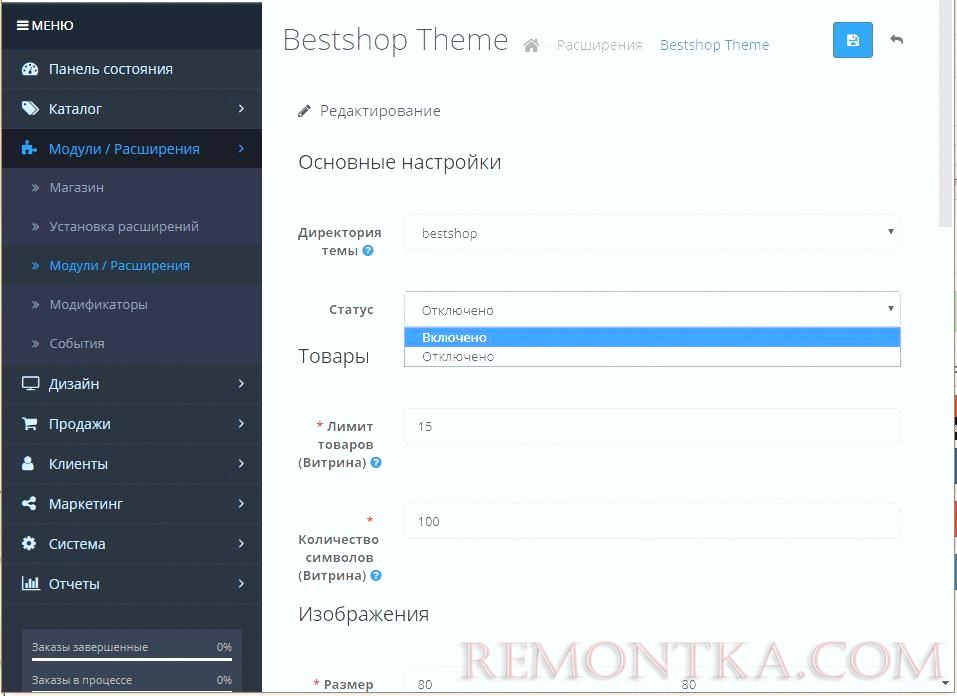Click the Дизайн monitor icon

[x=30, y=383]
